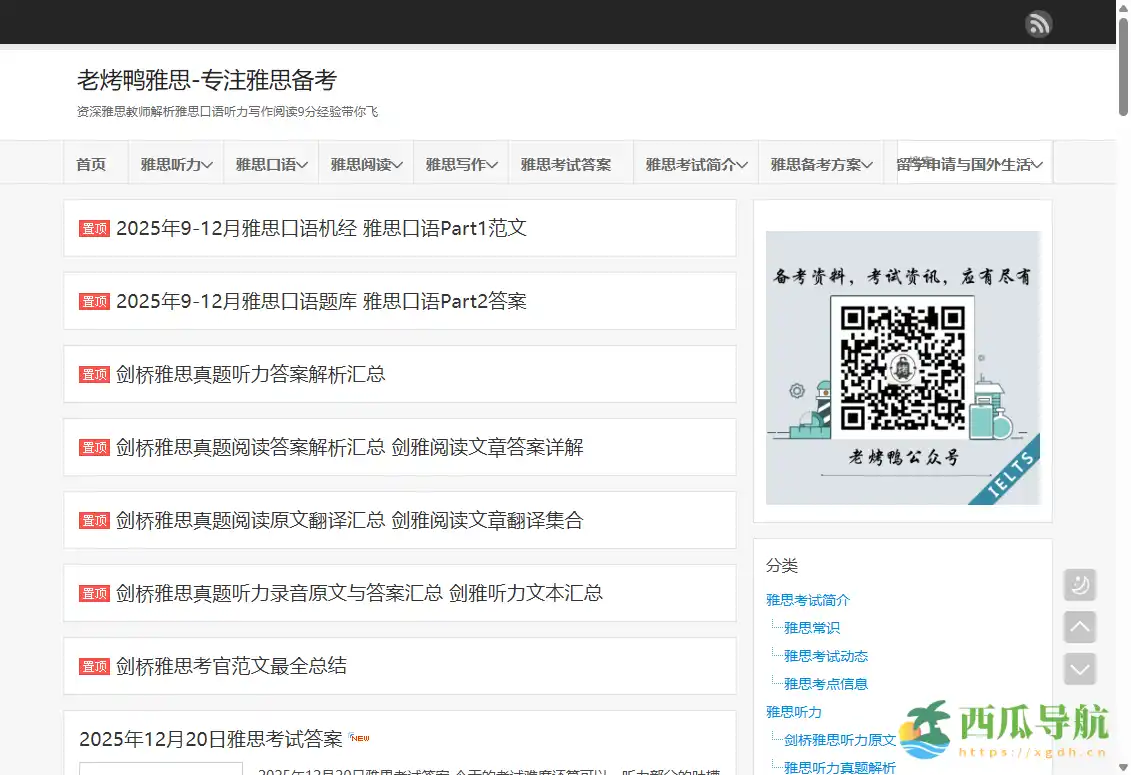
Task: Click the RSS feed icon in the header
Action: pos(1038,22)
